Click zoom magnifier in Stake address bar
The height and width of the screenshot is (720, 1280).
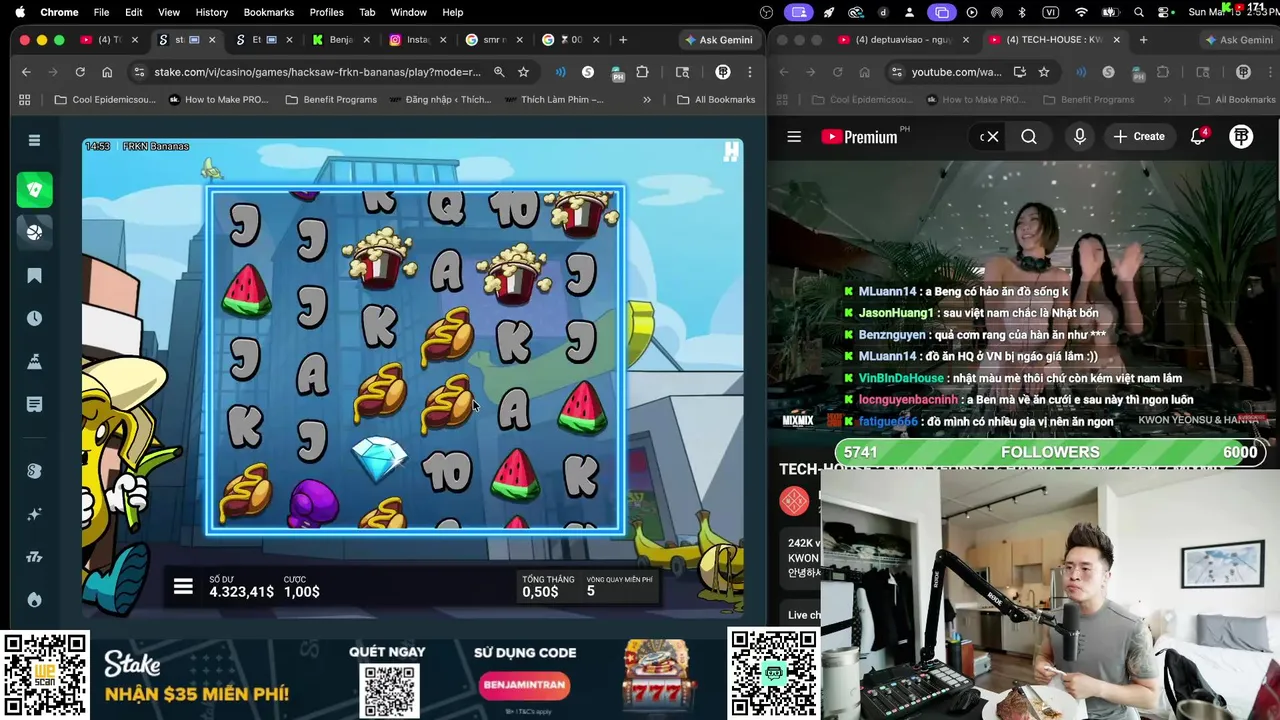(499, 72)
